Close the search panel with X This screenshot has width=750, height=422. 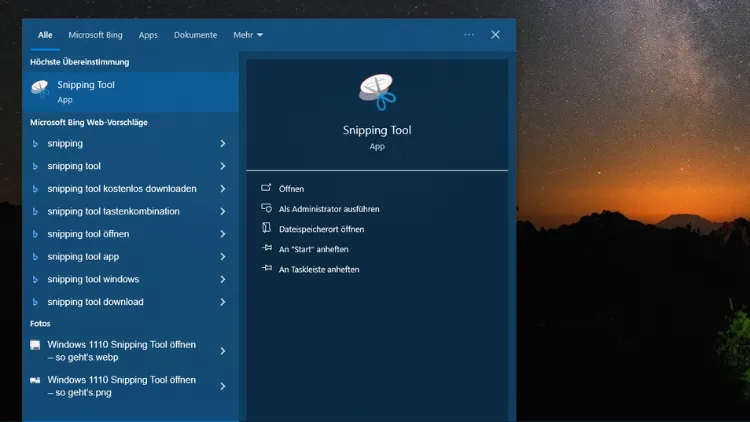[x=495, y=34]
